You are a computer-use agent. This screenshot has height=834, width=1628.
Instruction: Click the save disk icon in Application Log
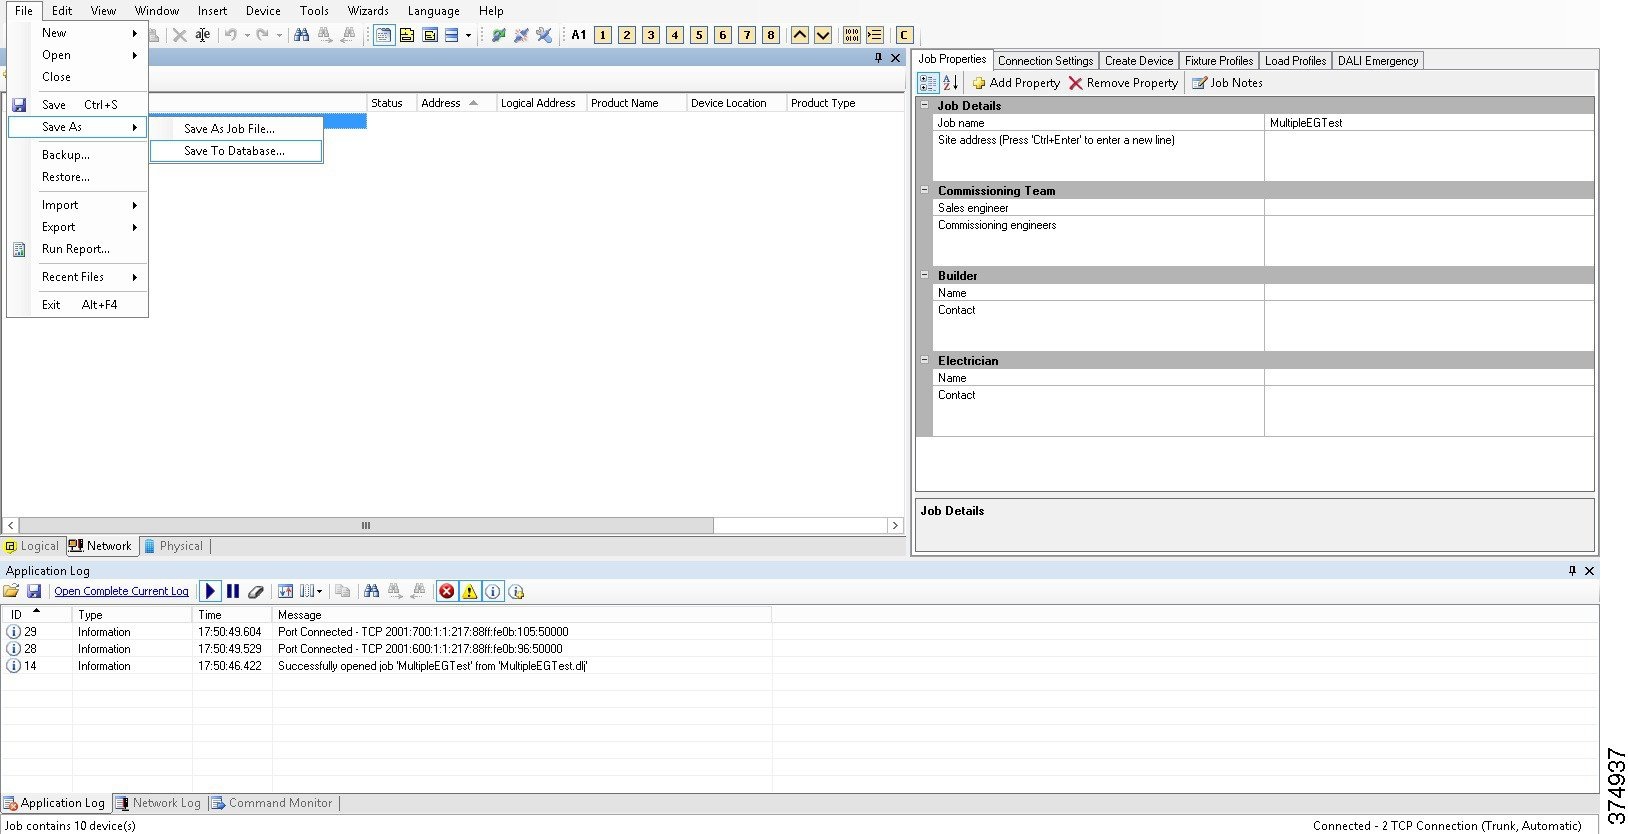click(34, 591)
